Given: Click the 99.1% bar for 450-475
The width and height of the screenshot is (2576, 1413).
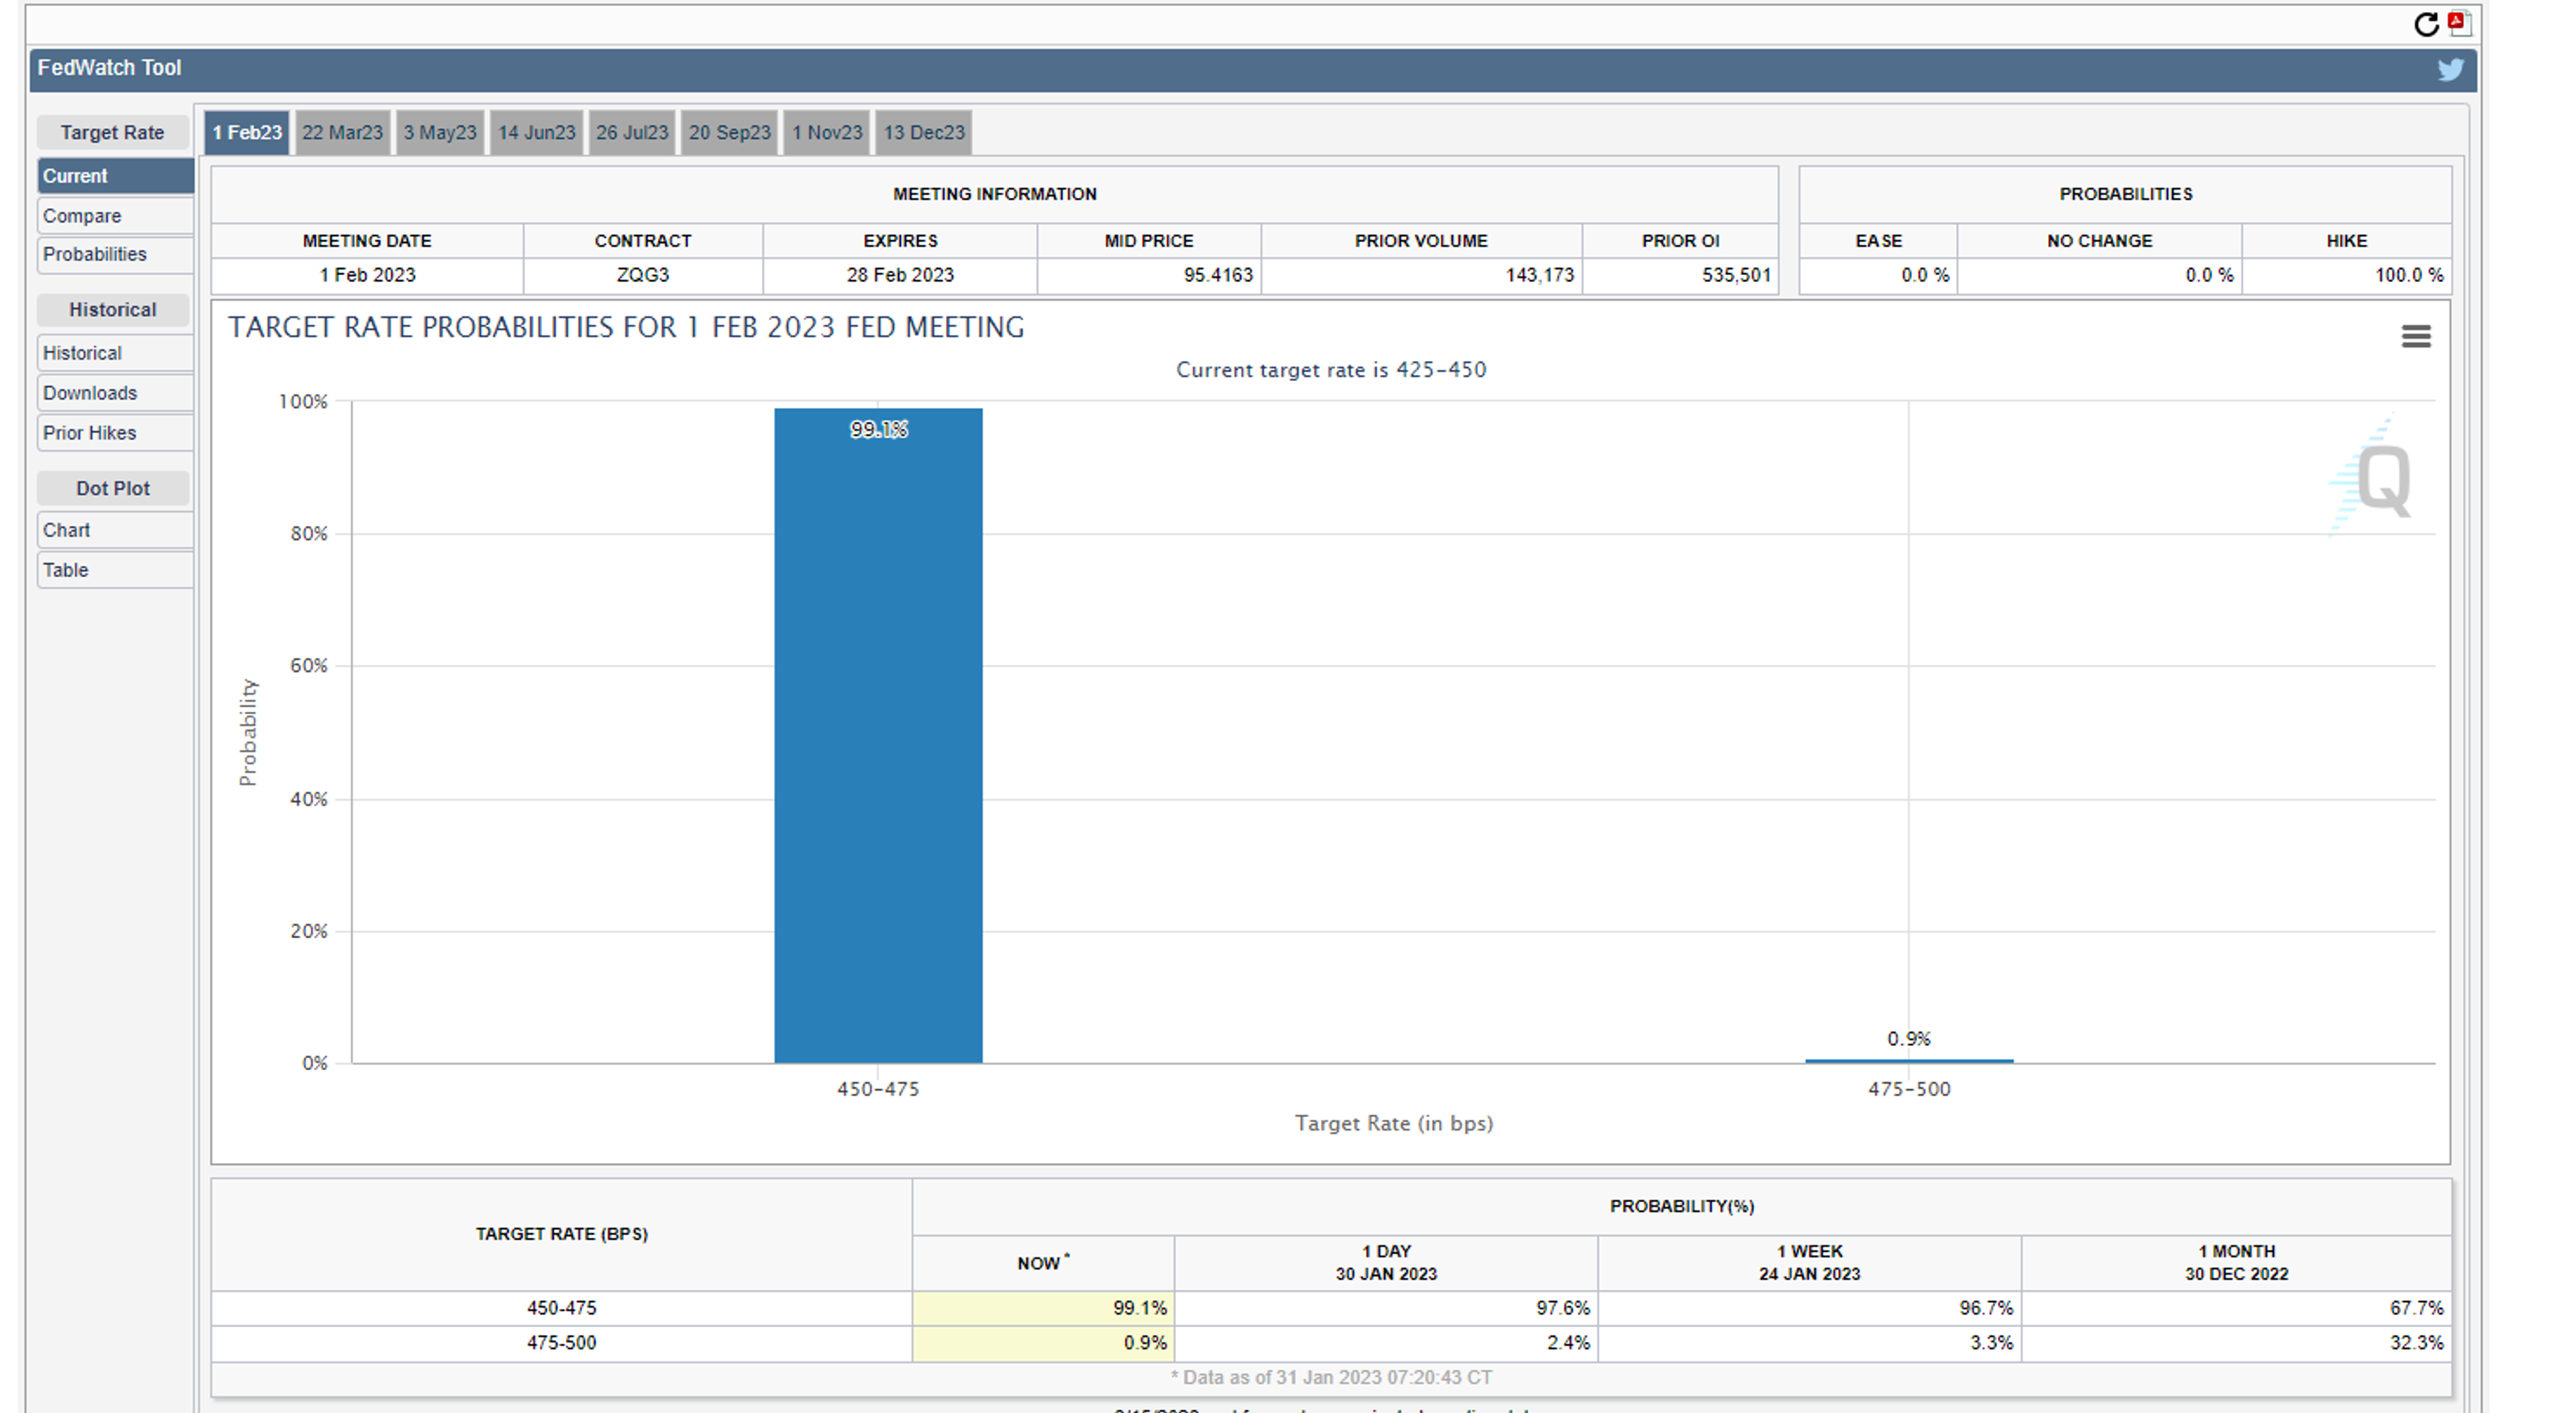Looking at the screenshot, I should click(878, 735).
